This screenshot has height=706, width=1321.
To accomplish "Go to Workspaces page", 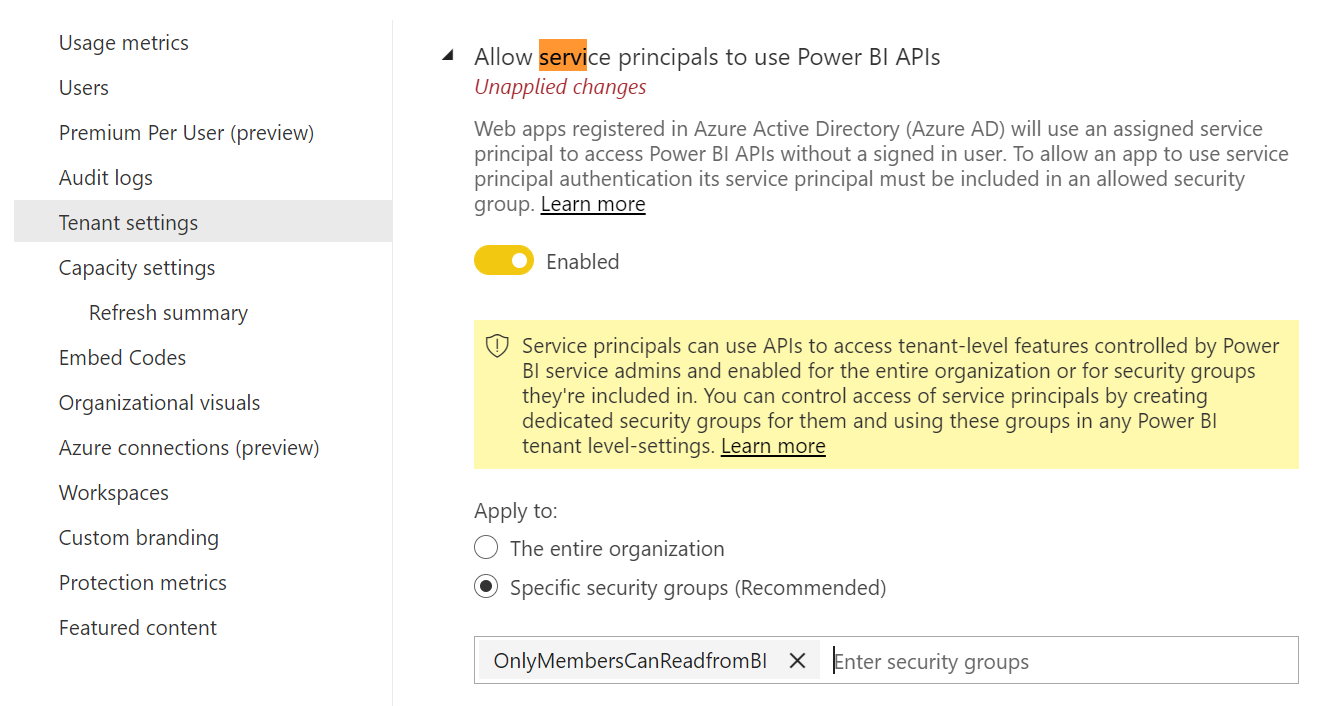I will click(114, 493).
